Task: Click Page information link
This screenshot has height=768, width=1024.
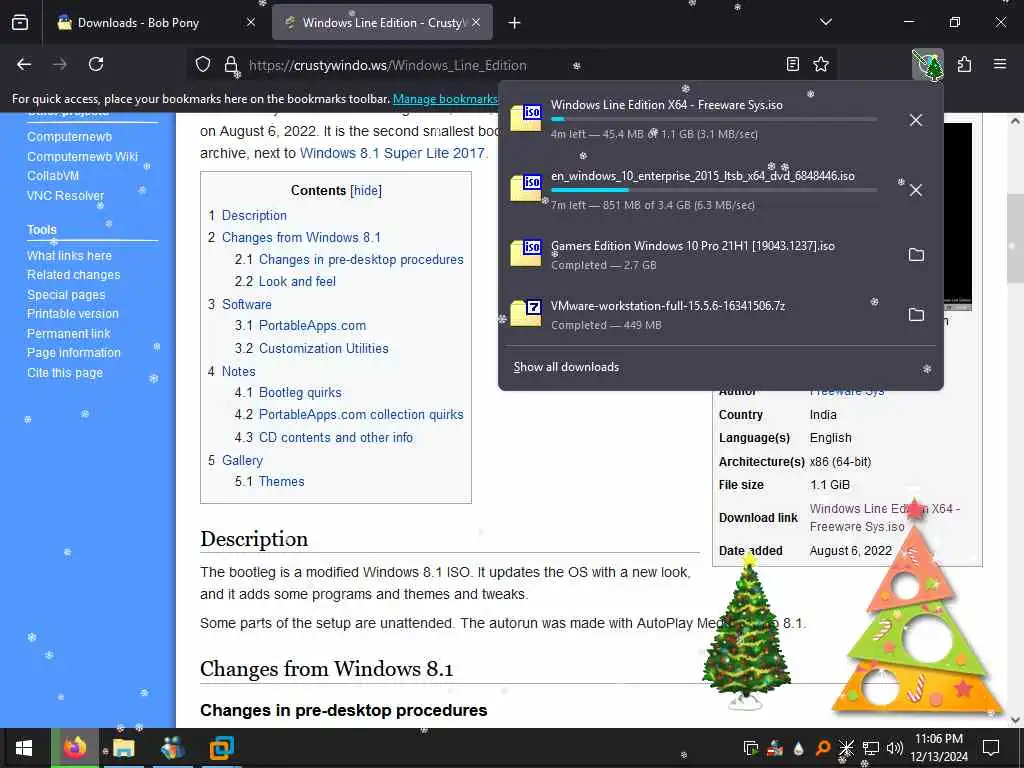Action: [x=74, y=353]
